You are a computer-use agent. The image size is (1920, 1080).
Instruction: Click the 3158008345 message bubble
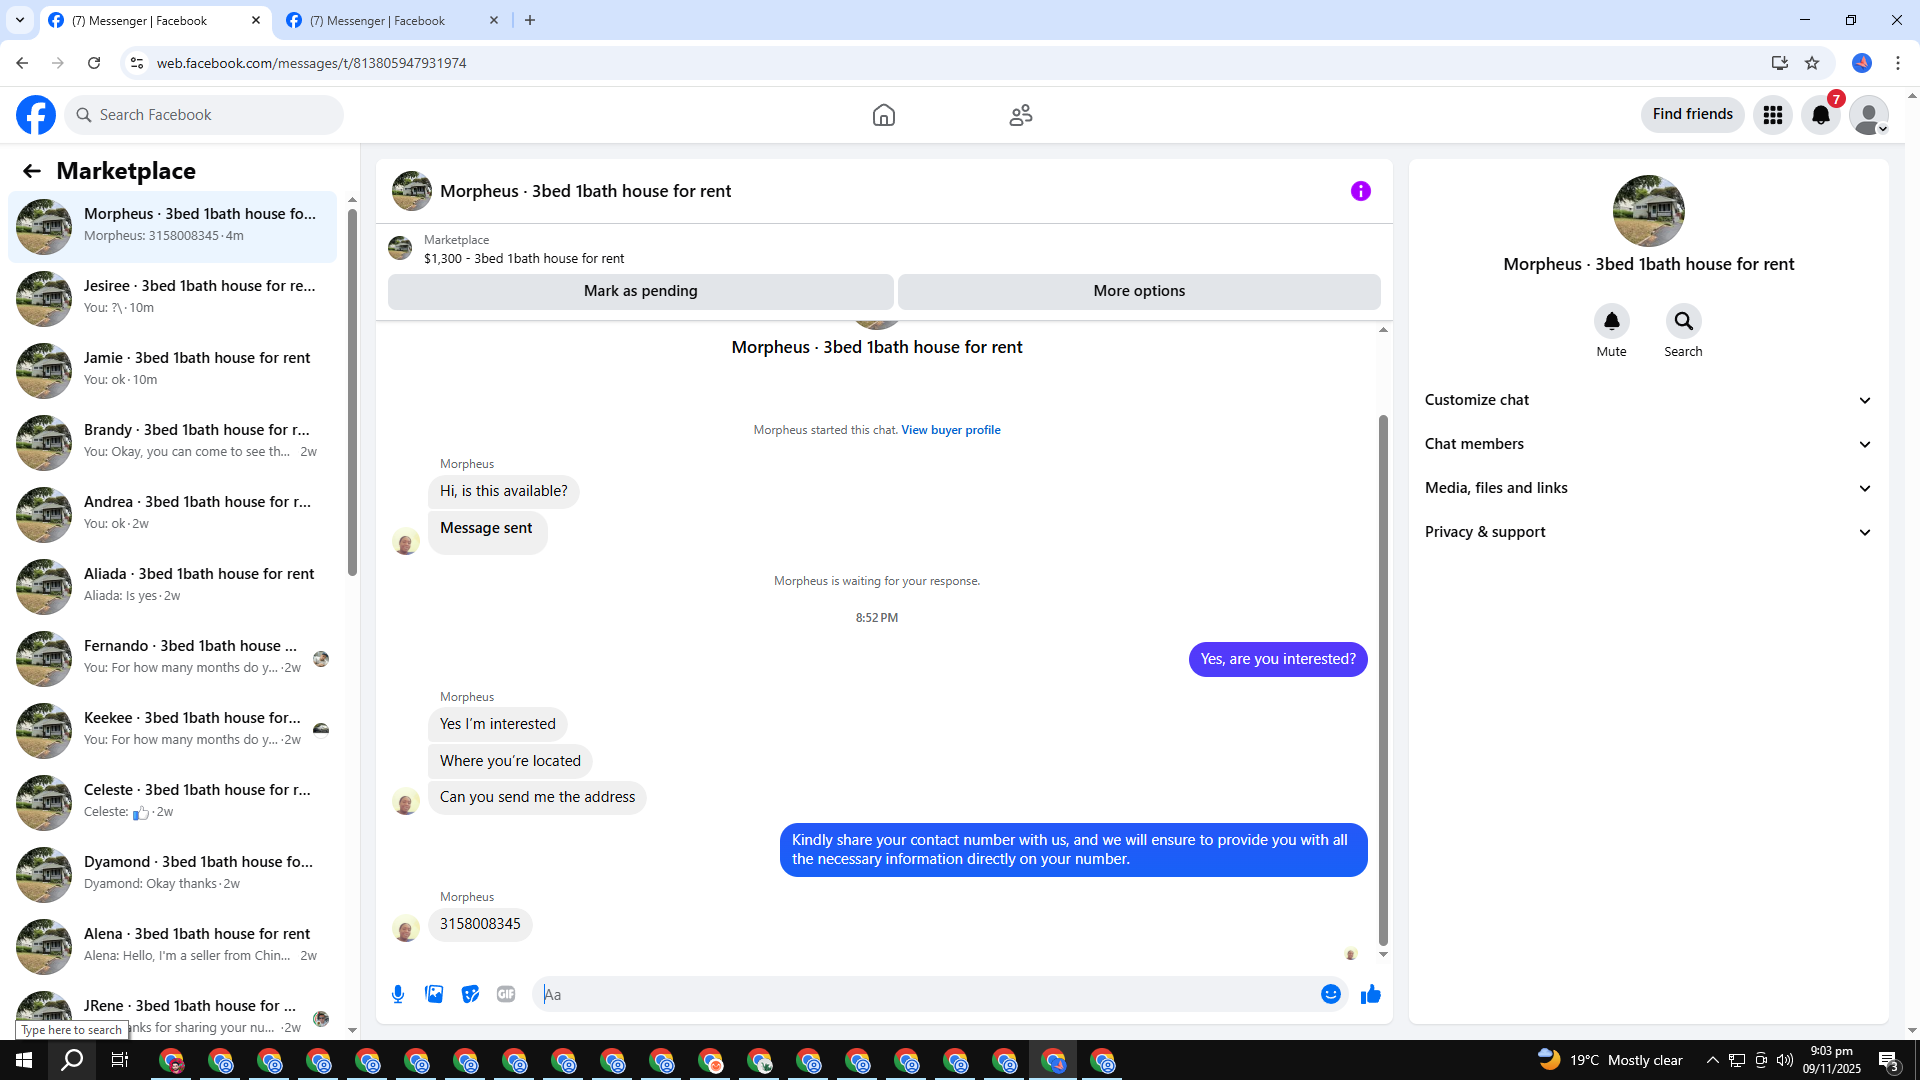coord(480,924)
